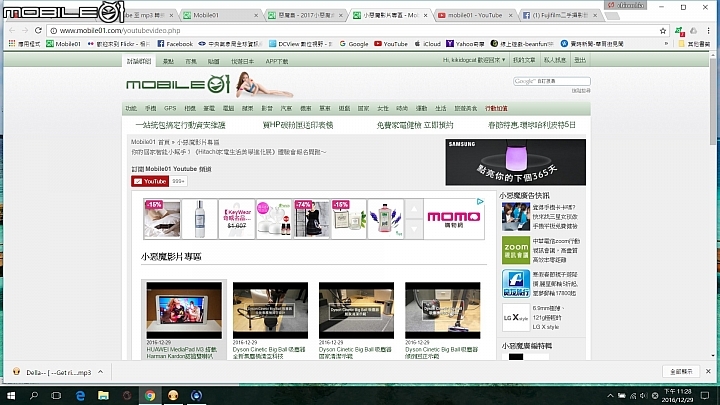Open the YouTube bookmark in bookmarks bar

pos(391,44)
